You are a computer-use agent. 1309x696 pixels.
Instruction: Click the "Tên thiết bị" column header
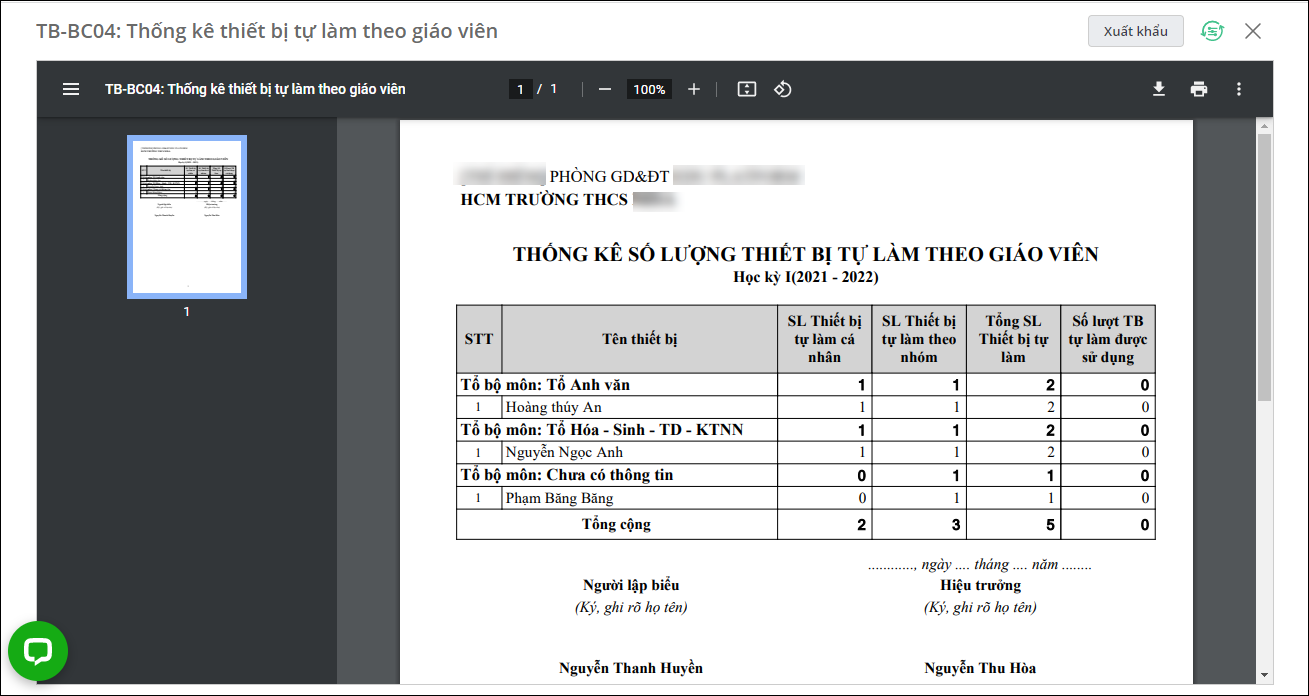[640, 339]
